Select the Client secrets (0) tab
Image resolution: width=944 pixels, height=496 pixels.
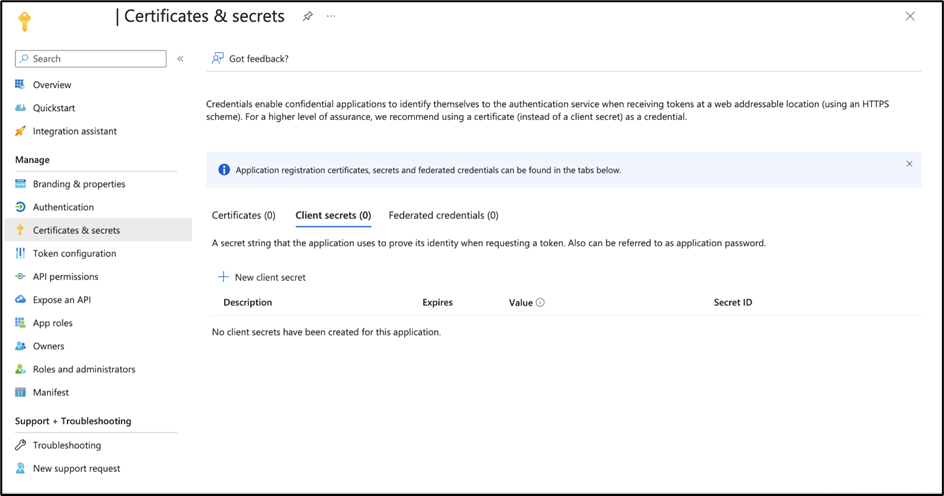coord(333,215)
